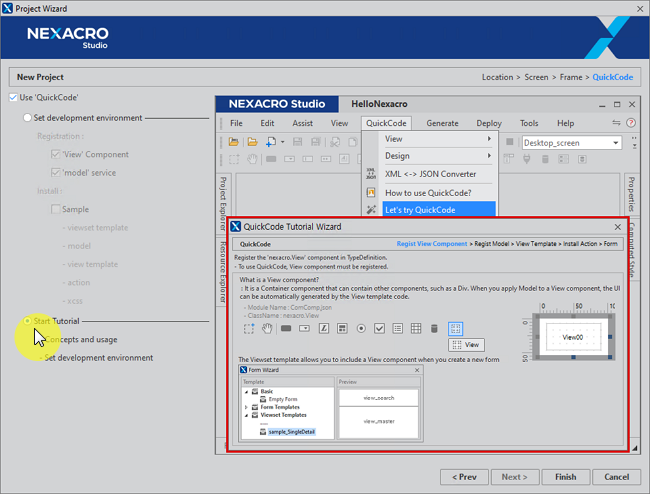Expand the Form Templates tree node
This screenshot has height=494, width=650.
coord(246,407)
